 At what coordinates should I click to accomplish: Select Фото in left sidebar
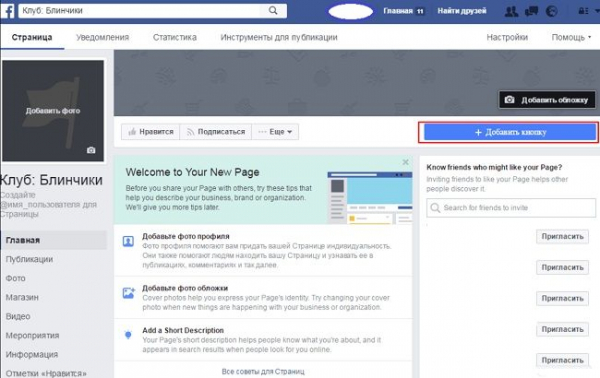click(x=15, y=278)
